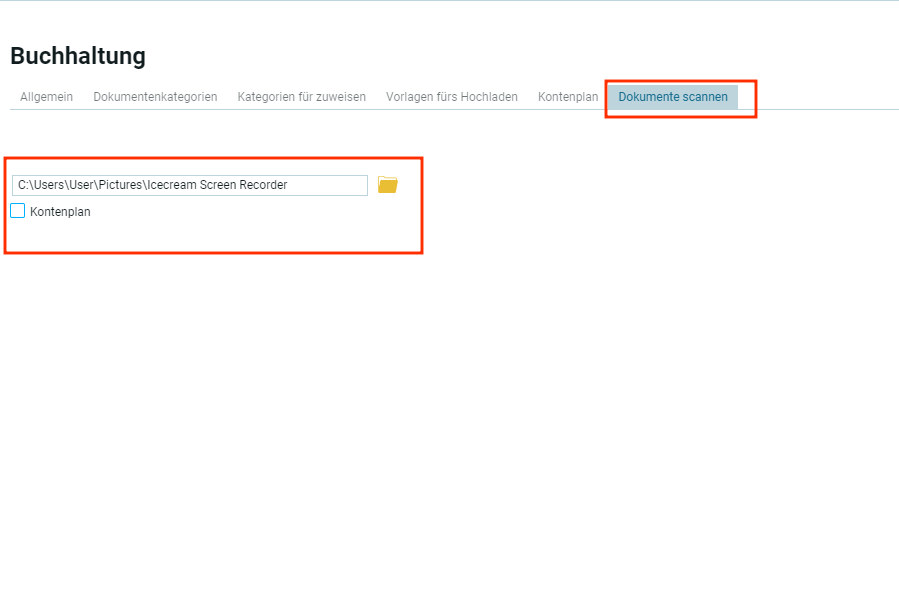
Task: Select the Dokumente scannen tab
Action: tap(673, 97)
